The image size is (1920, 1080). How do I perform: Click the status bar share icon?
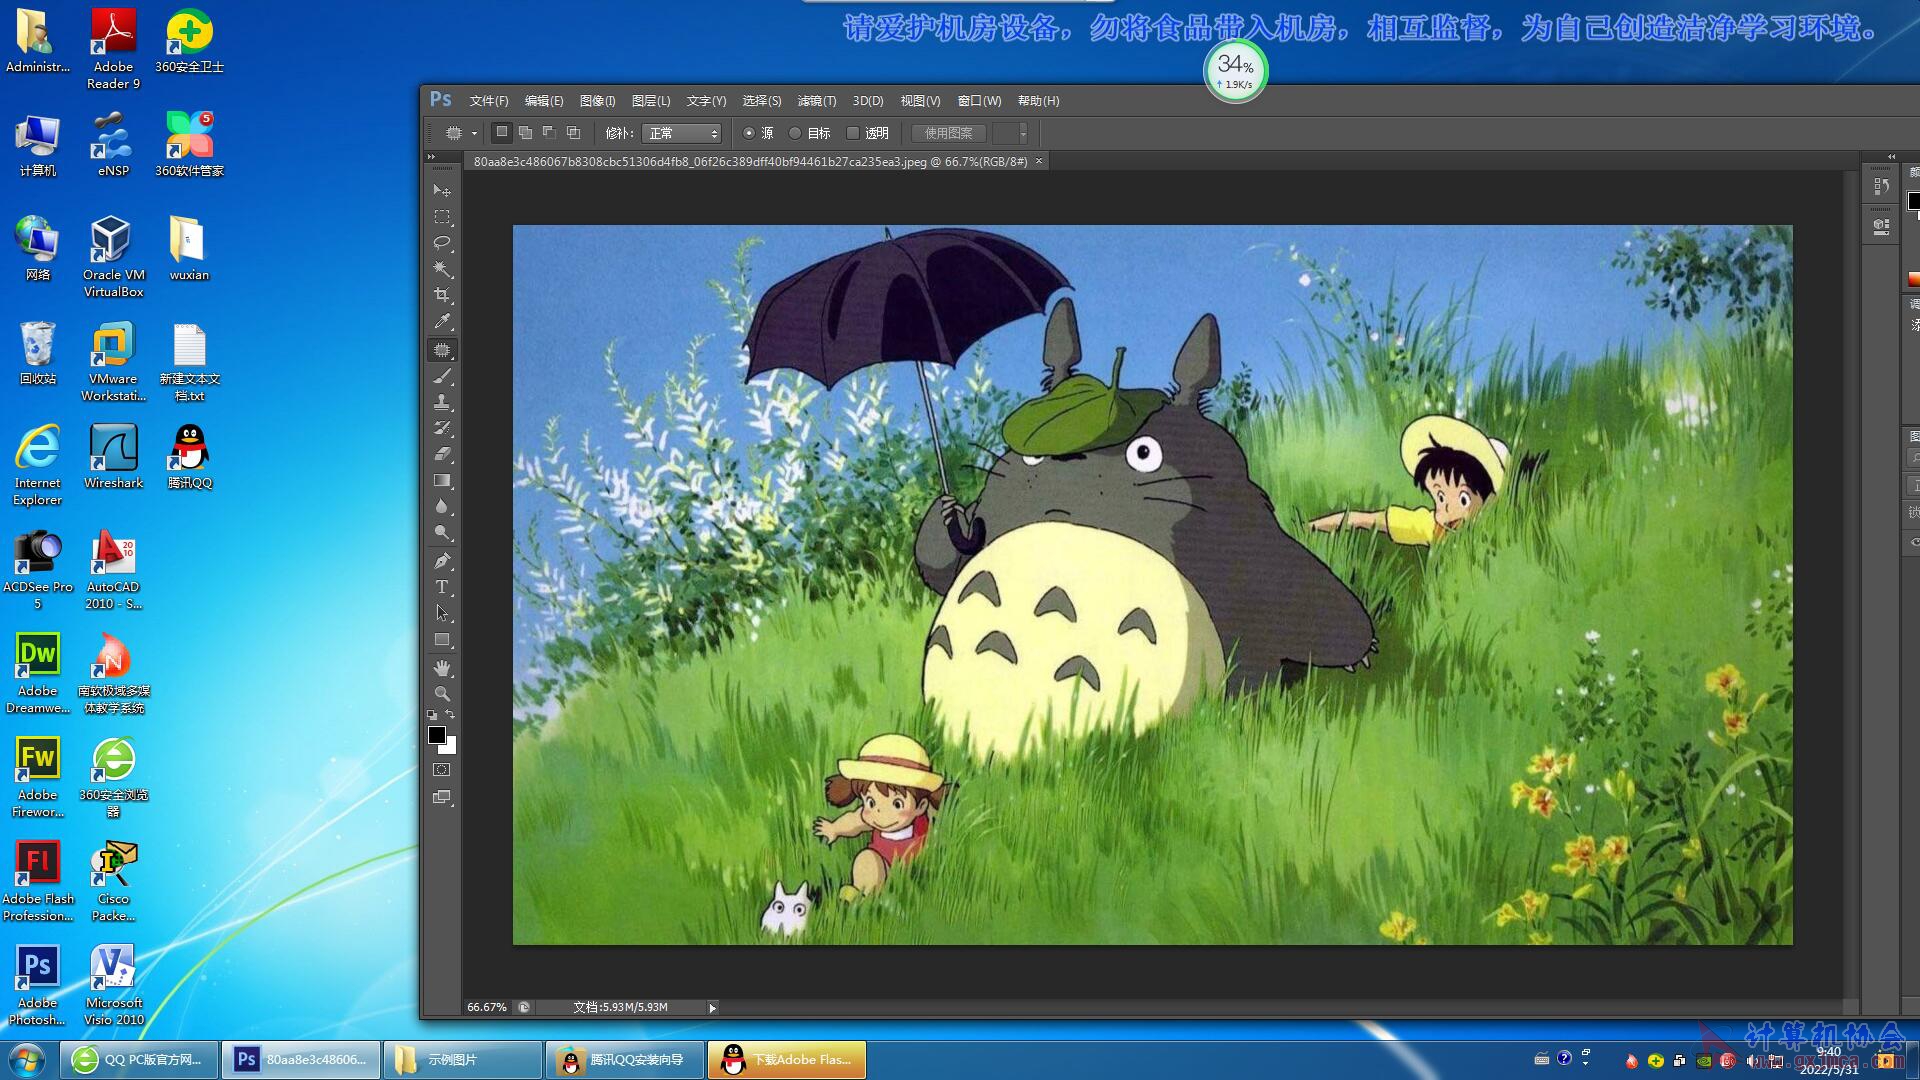click(523, 1008)
